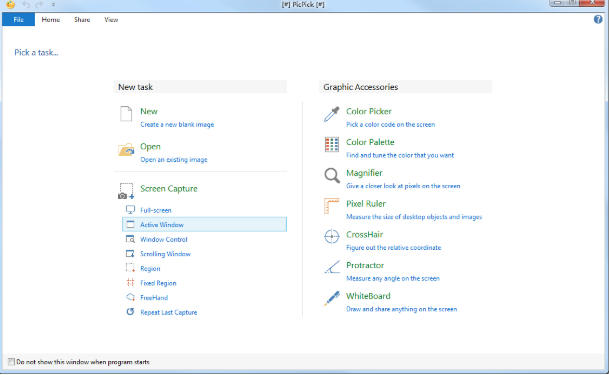Click the Screen Capture heading text
Viewport: 609px width, 375px height.
(x=169, y=189)
